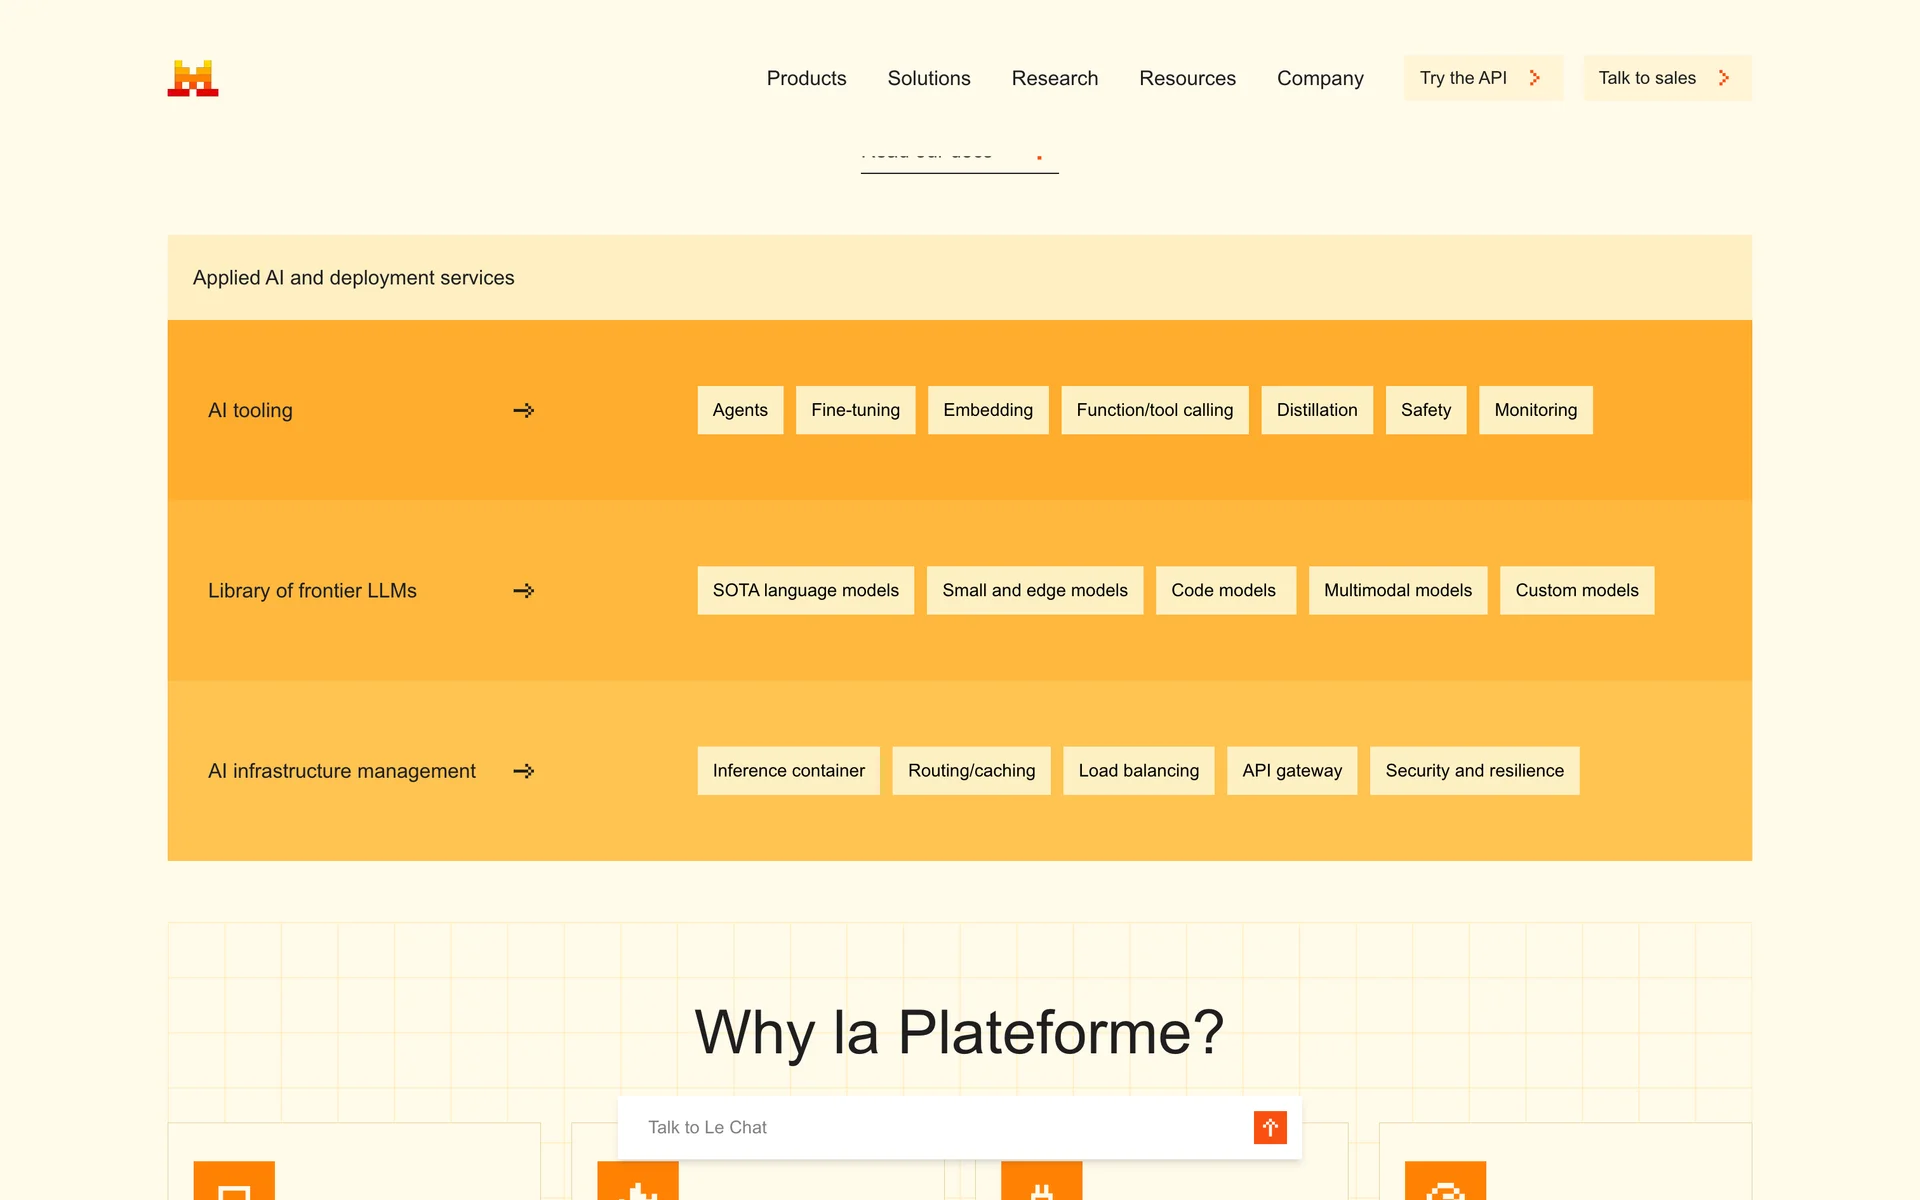Expand the Company navigation menu
The height and width of the screenshot is (1200, 1920).
1320,78
